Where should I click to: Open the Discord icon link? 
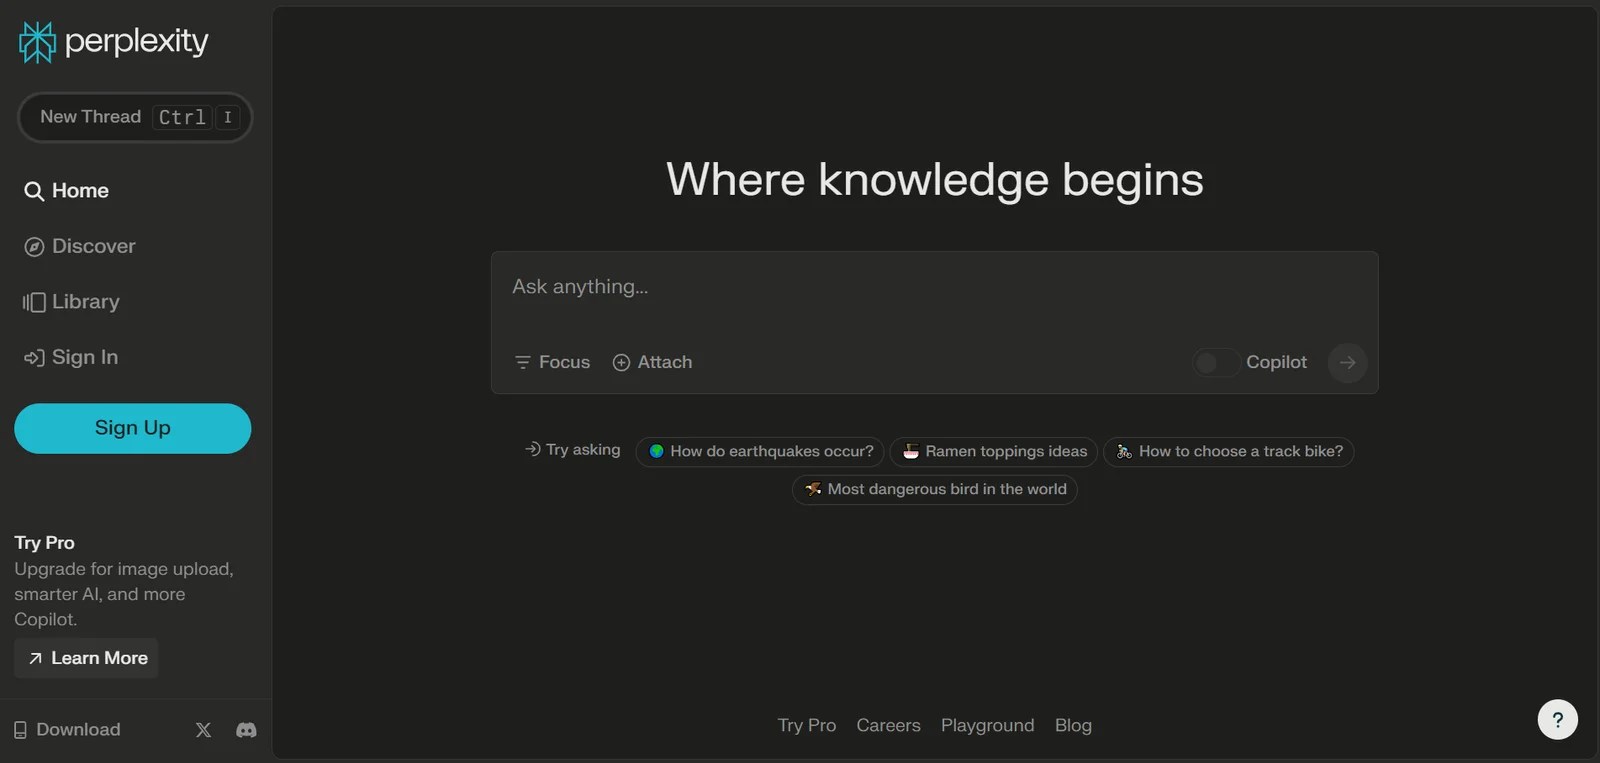click(x=246, y=730)
